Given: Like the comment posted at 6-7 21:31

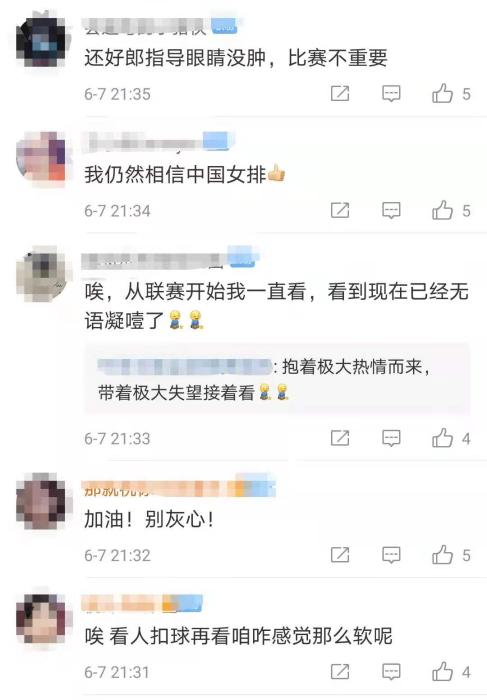Looking at the screenshot, I should pos(442,672).
